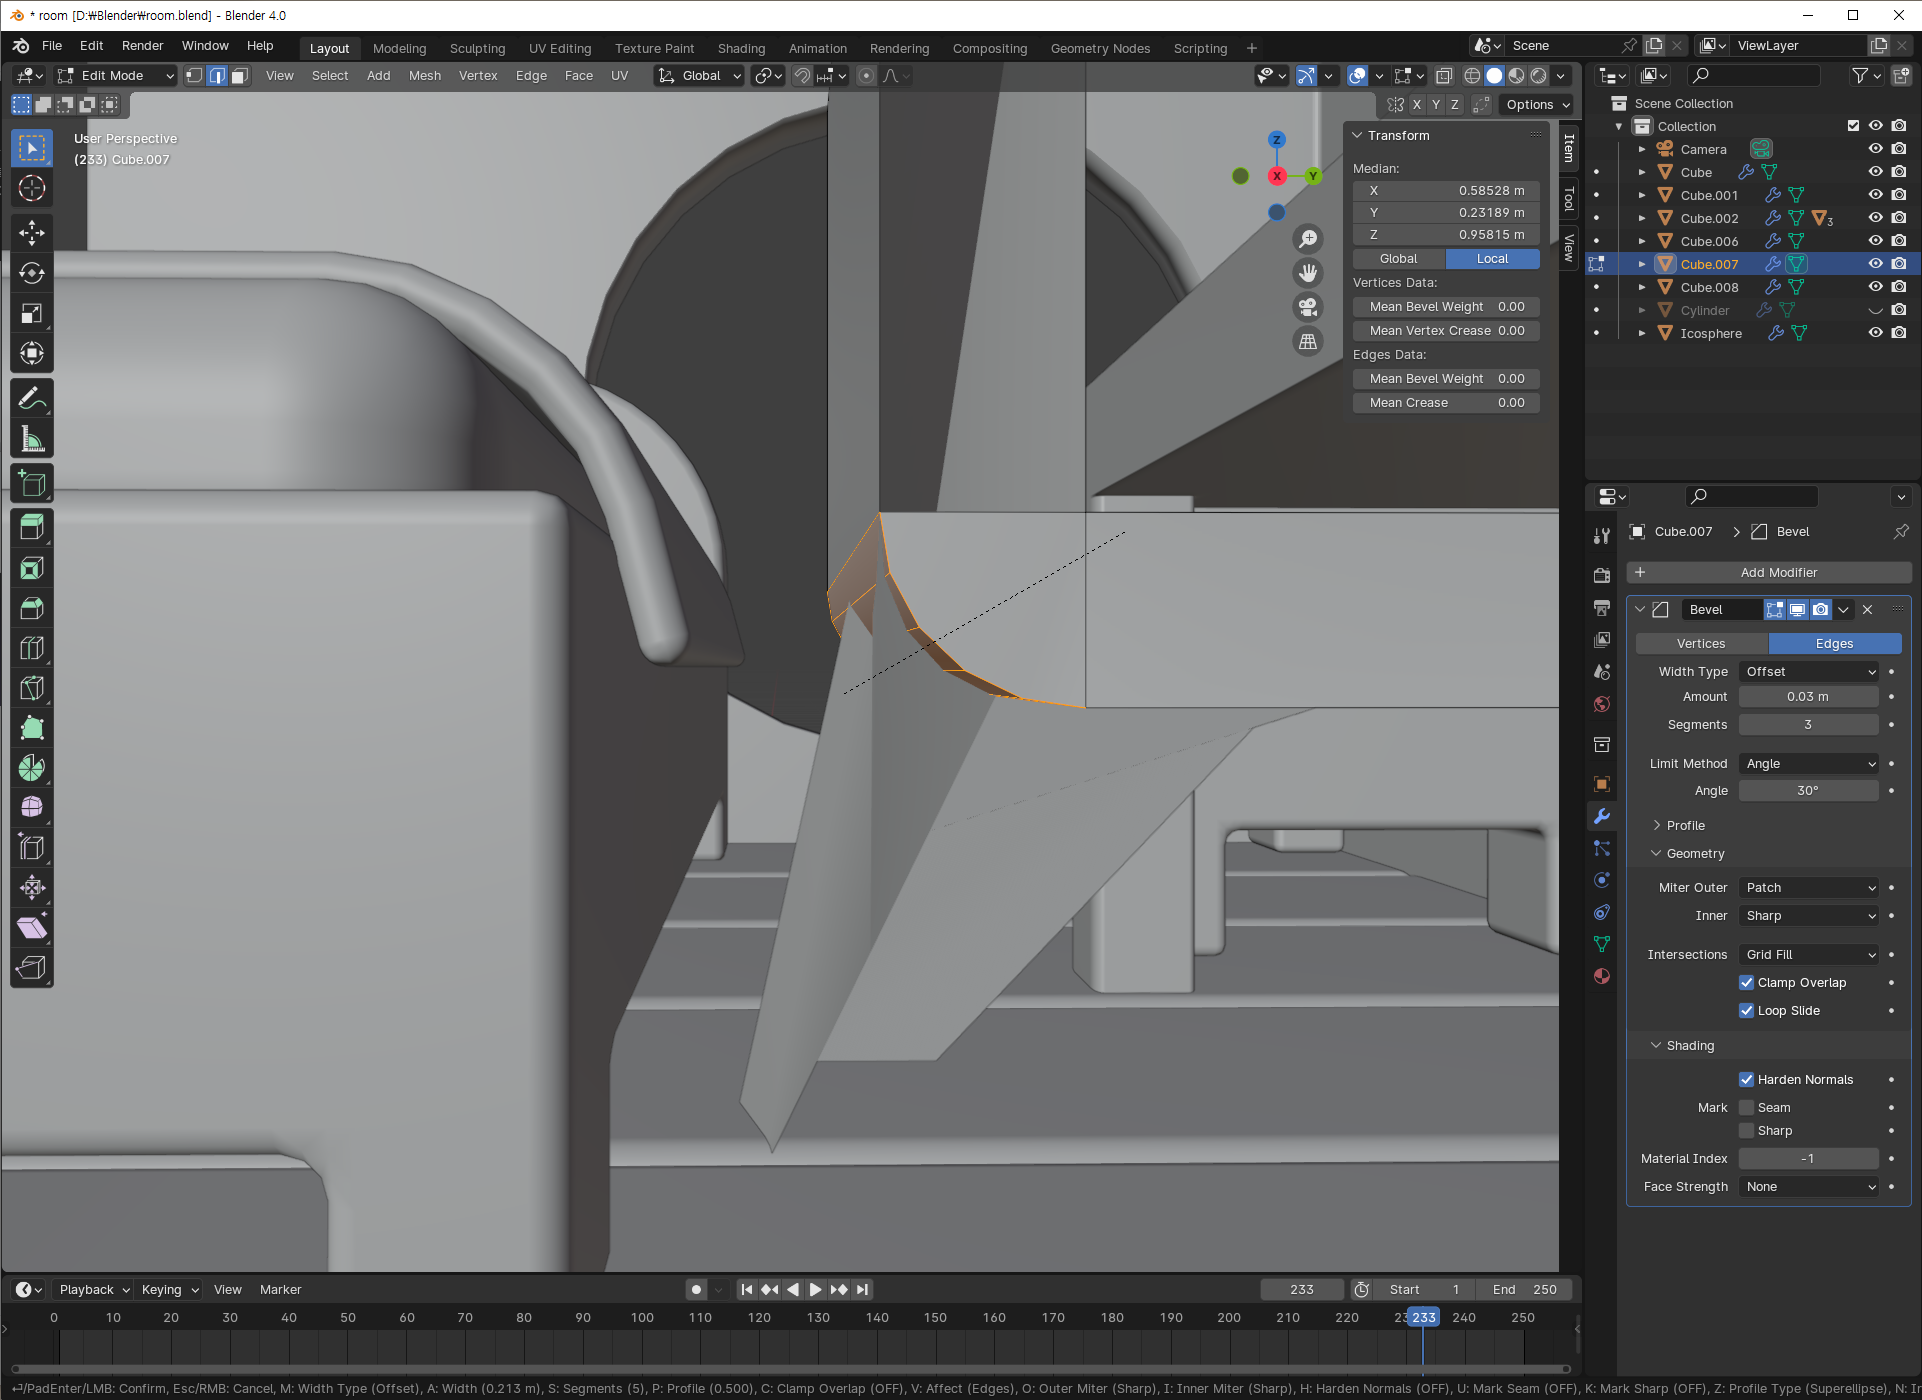Enable vertex select mode
1922x1400 pixels.
pyautogui.click(x=194, y=76)
